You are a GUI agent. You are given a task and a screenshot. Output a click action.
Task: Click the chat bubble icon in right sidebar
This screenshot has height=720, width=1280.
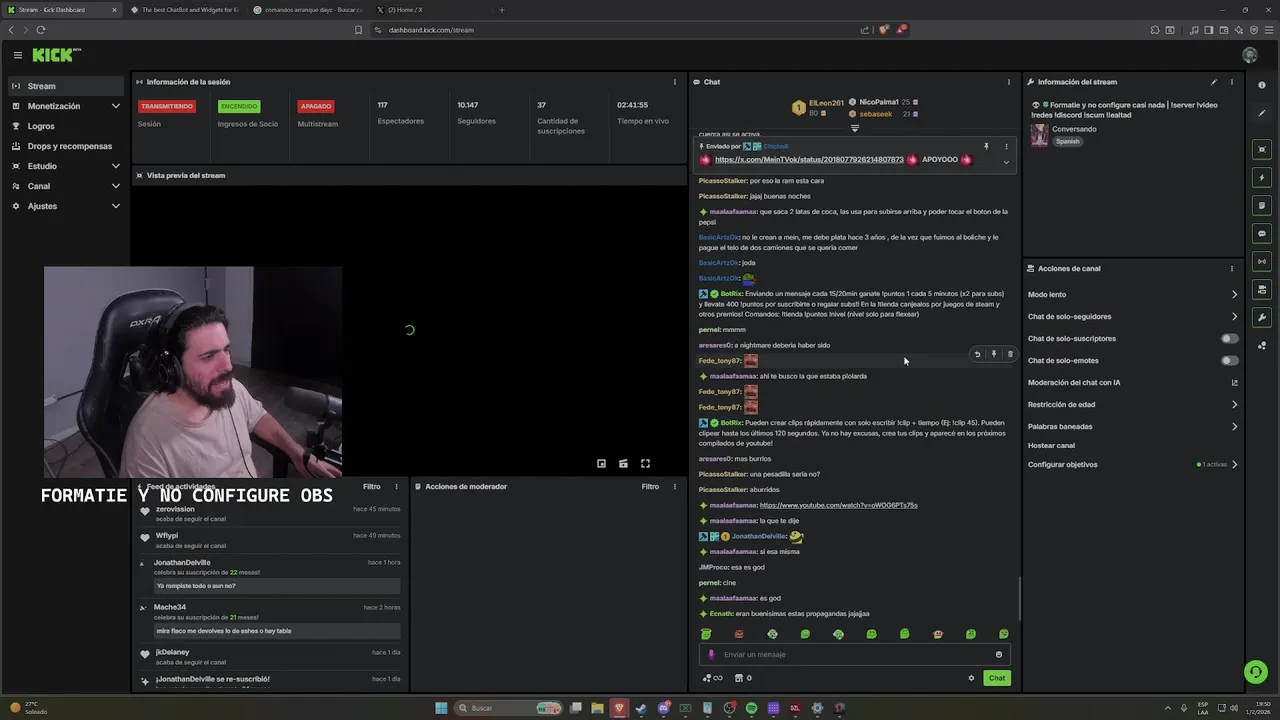coord(1262,233)
